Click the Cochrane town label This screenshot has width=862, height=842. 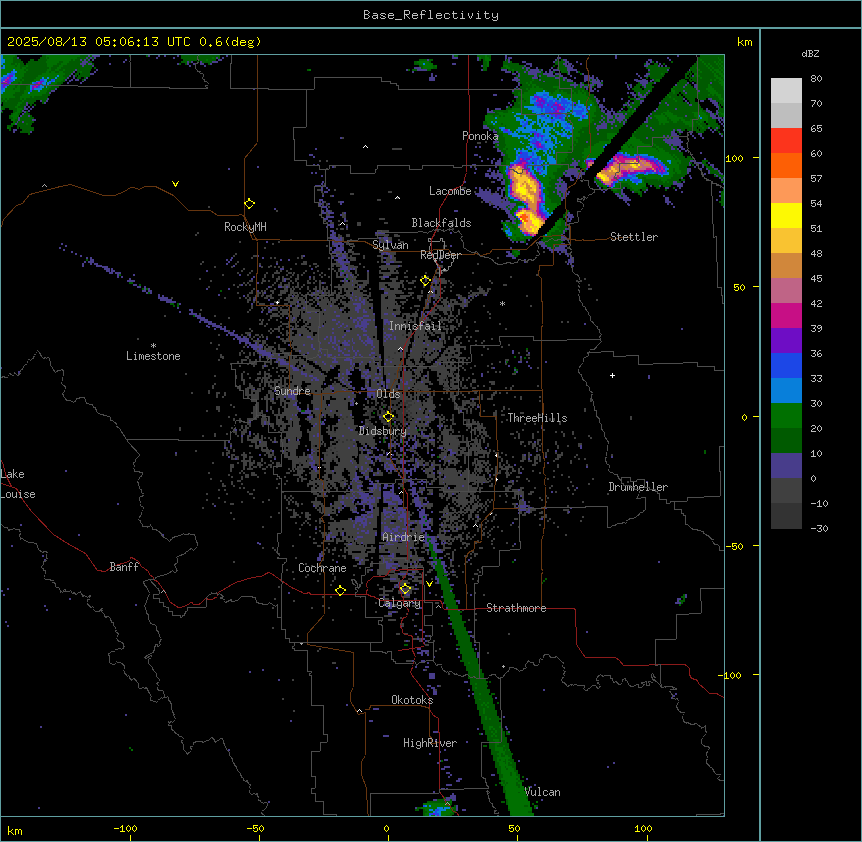322,568
